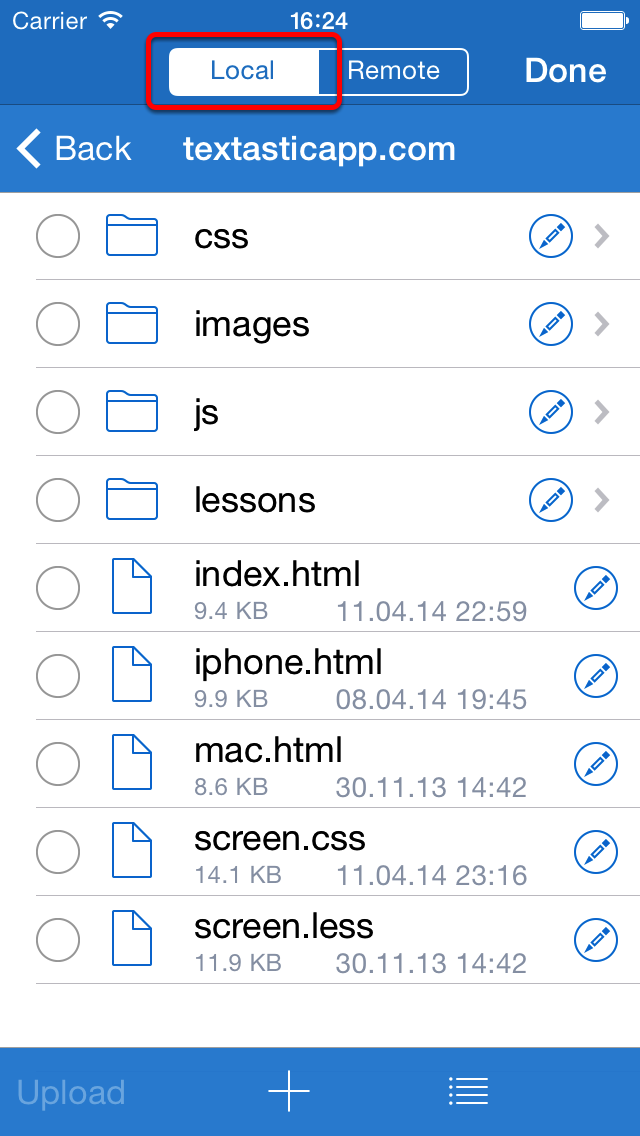Viewport: 640px width, 1136px height.
Task: Open the mac.html file row
Action: (x=320, y=764)
